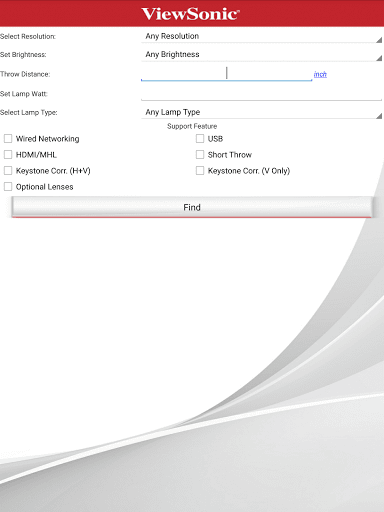Check the Optional Lenses checkbox
This screenshot has height=512, width=384.
click(8, 187)
